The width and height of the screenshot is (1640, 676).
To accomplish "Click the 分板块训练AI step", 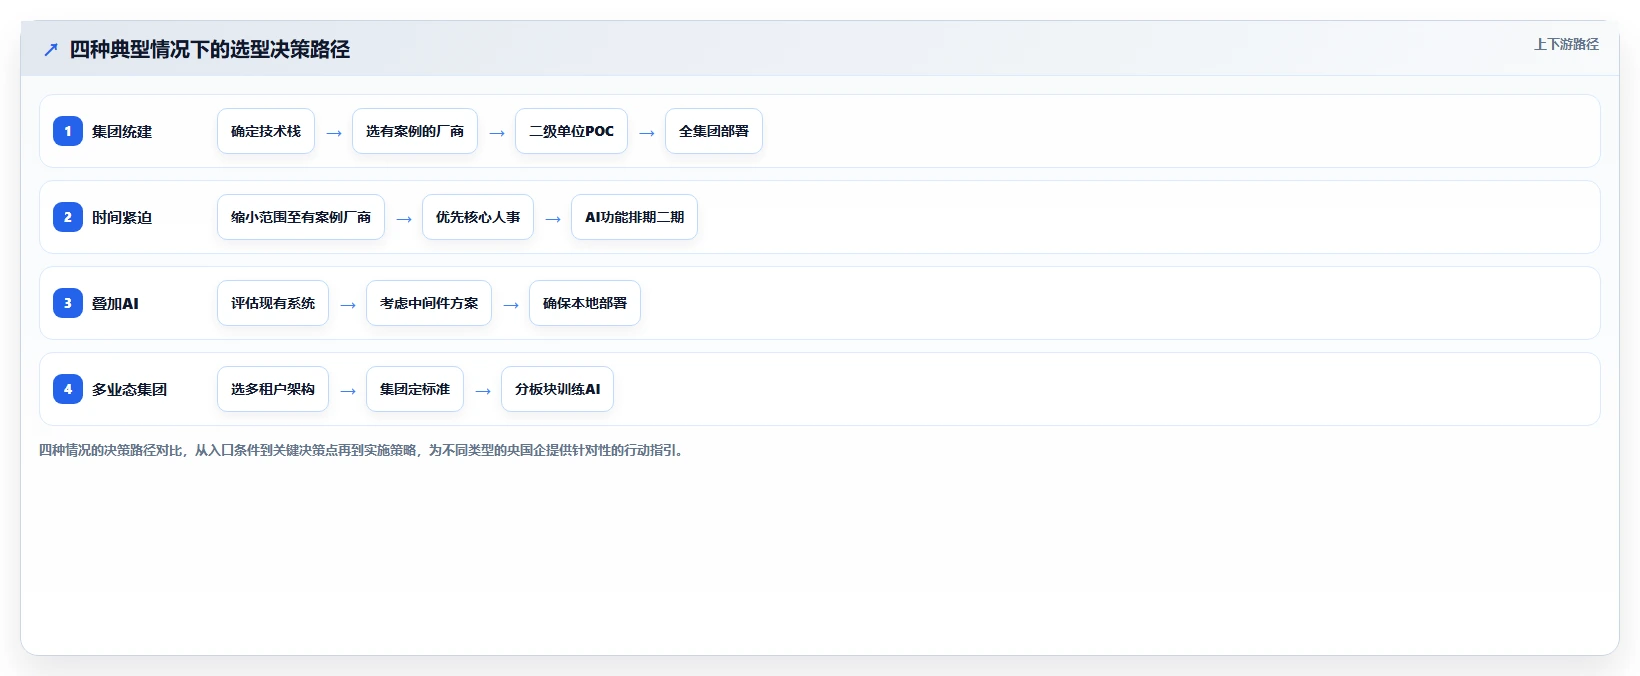I will [x=557, y=389].
